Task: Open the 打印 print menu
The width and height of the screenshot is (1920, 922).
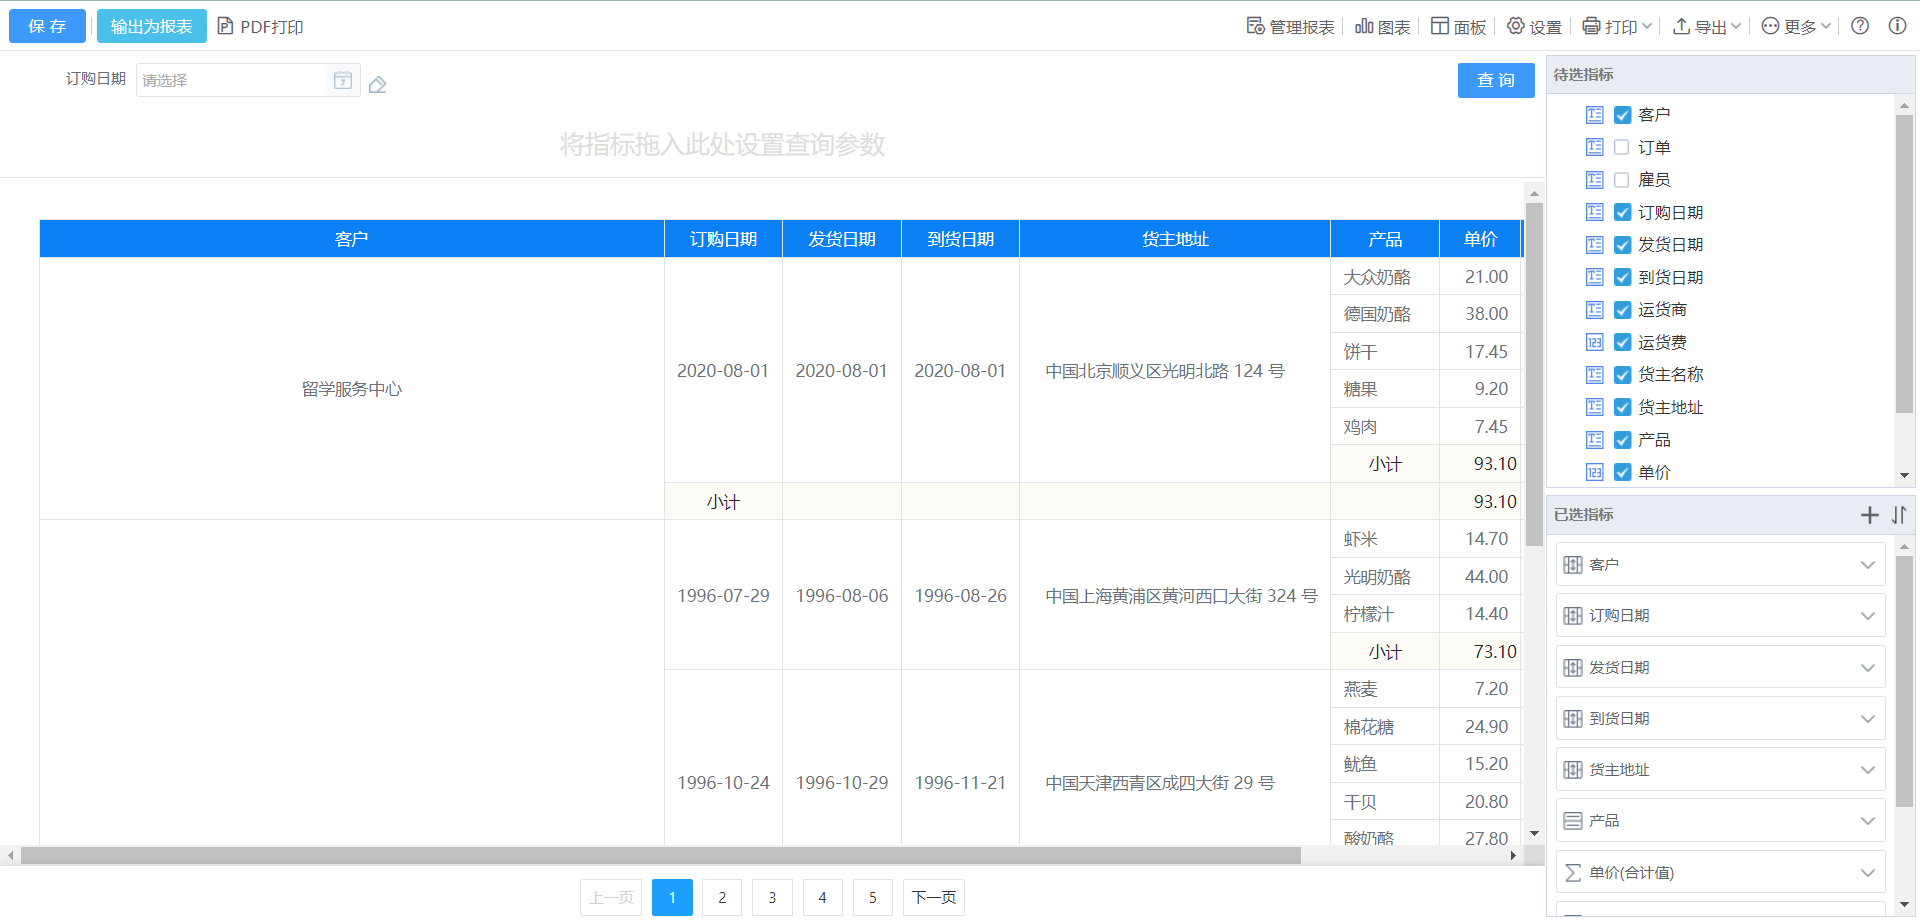Action: click(x=1617, y=27)
